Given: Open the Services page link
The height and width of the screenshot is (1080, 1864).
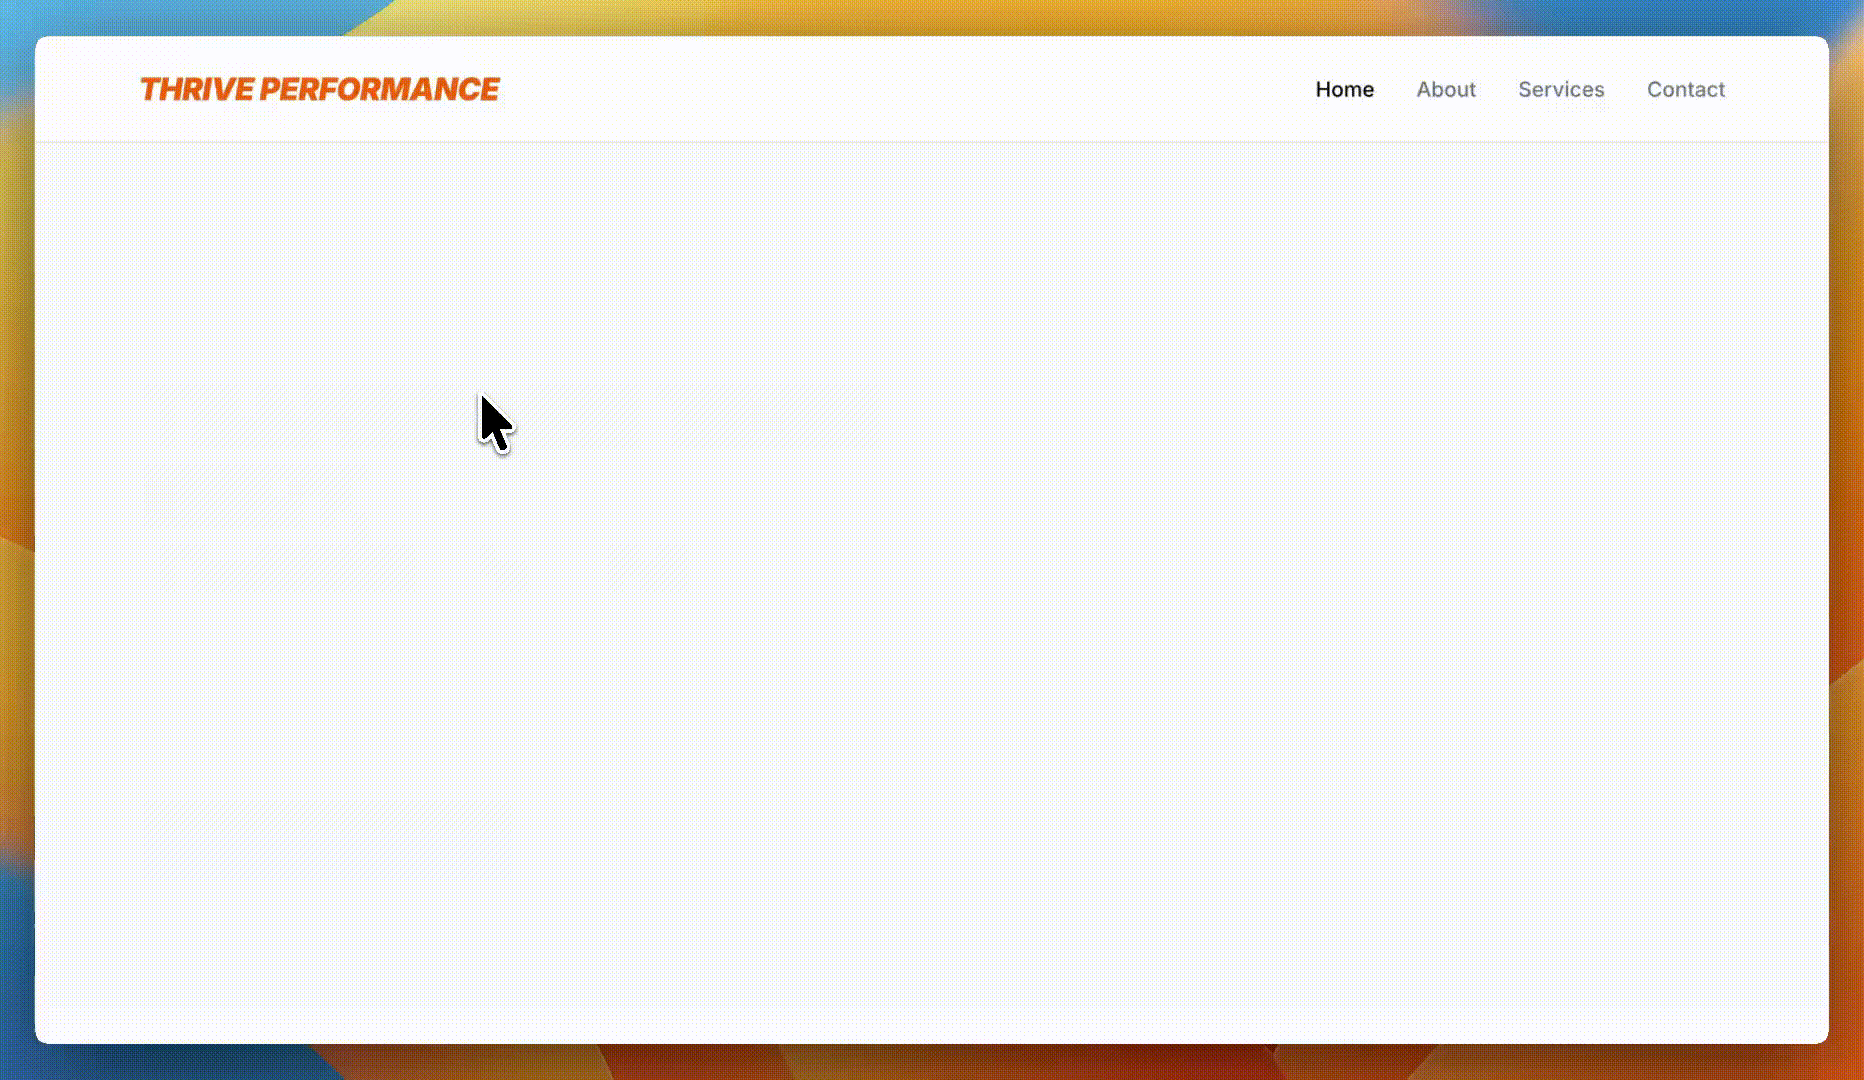Looking at the screenshot, I should [1560, 89].
